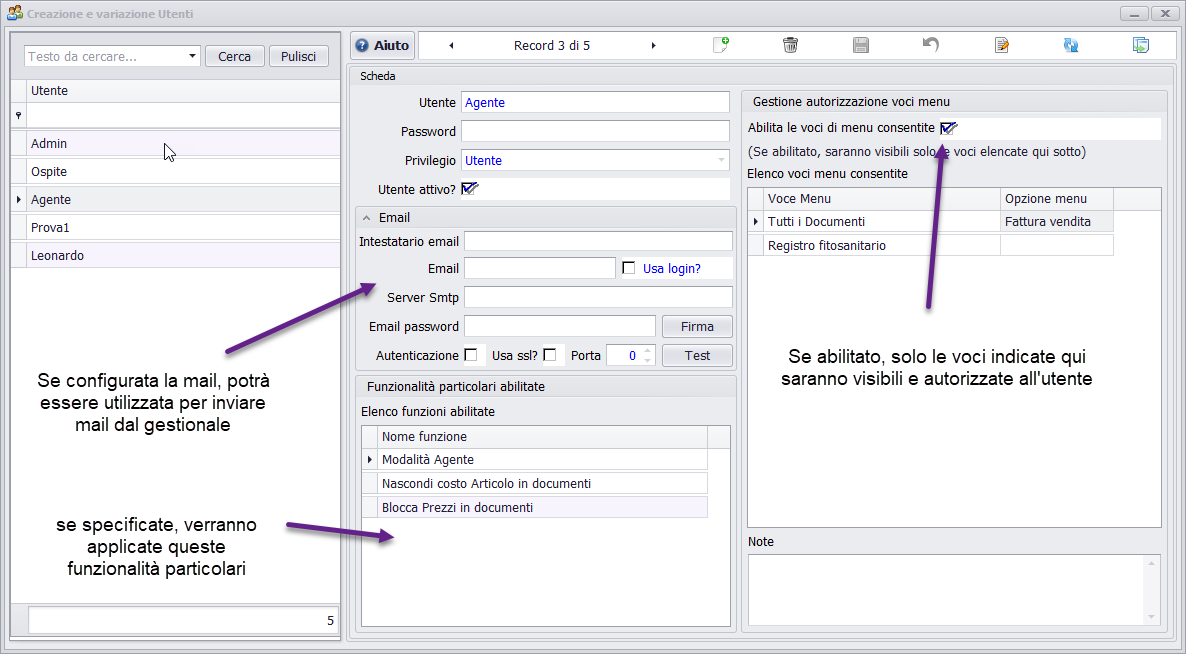1186x654 pixels.
Task: Click the new record icon
Action: click(x=720, y=45)
